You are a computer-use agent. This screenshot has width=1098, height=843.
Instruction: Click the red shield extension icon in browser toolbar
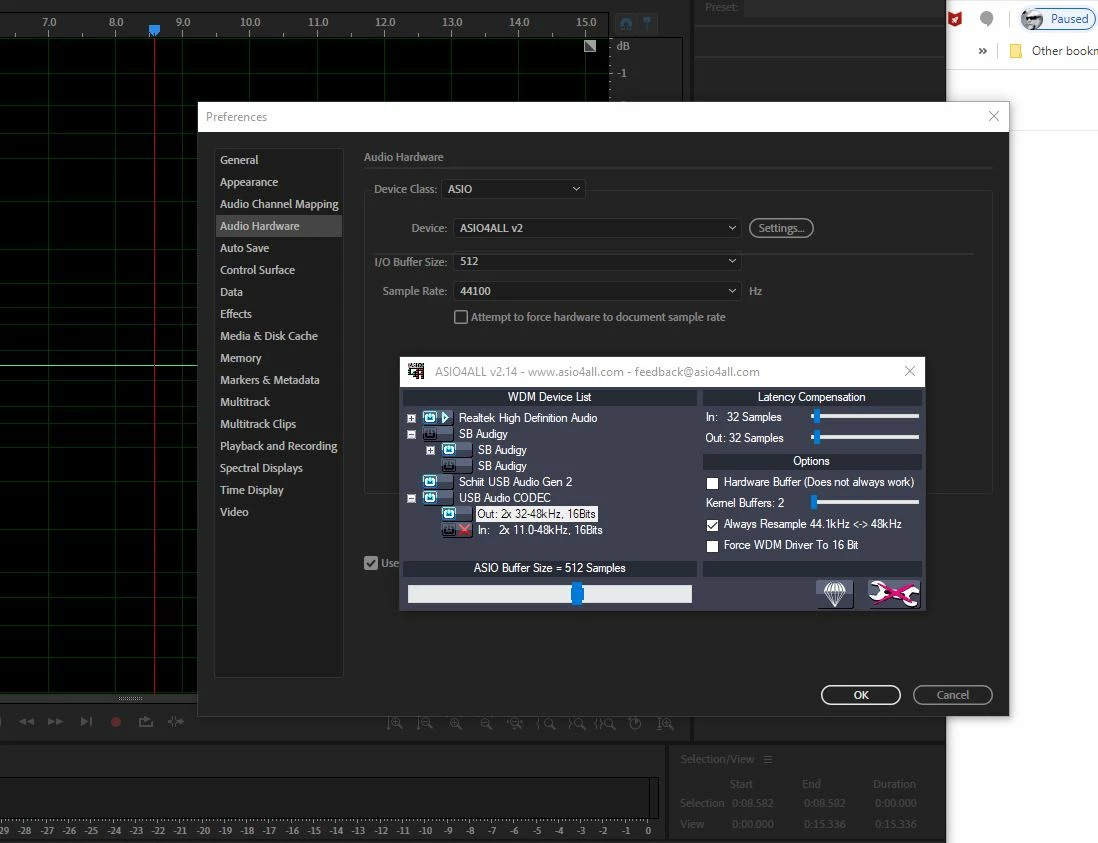click(955, 19)
